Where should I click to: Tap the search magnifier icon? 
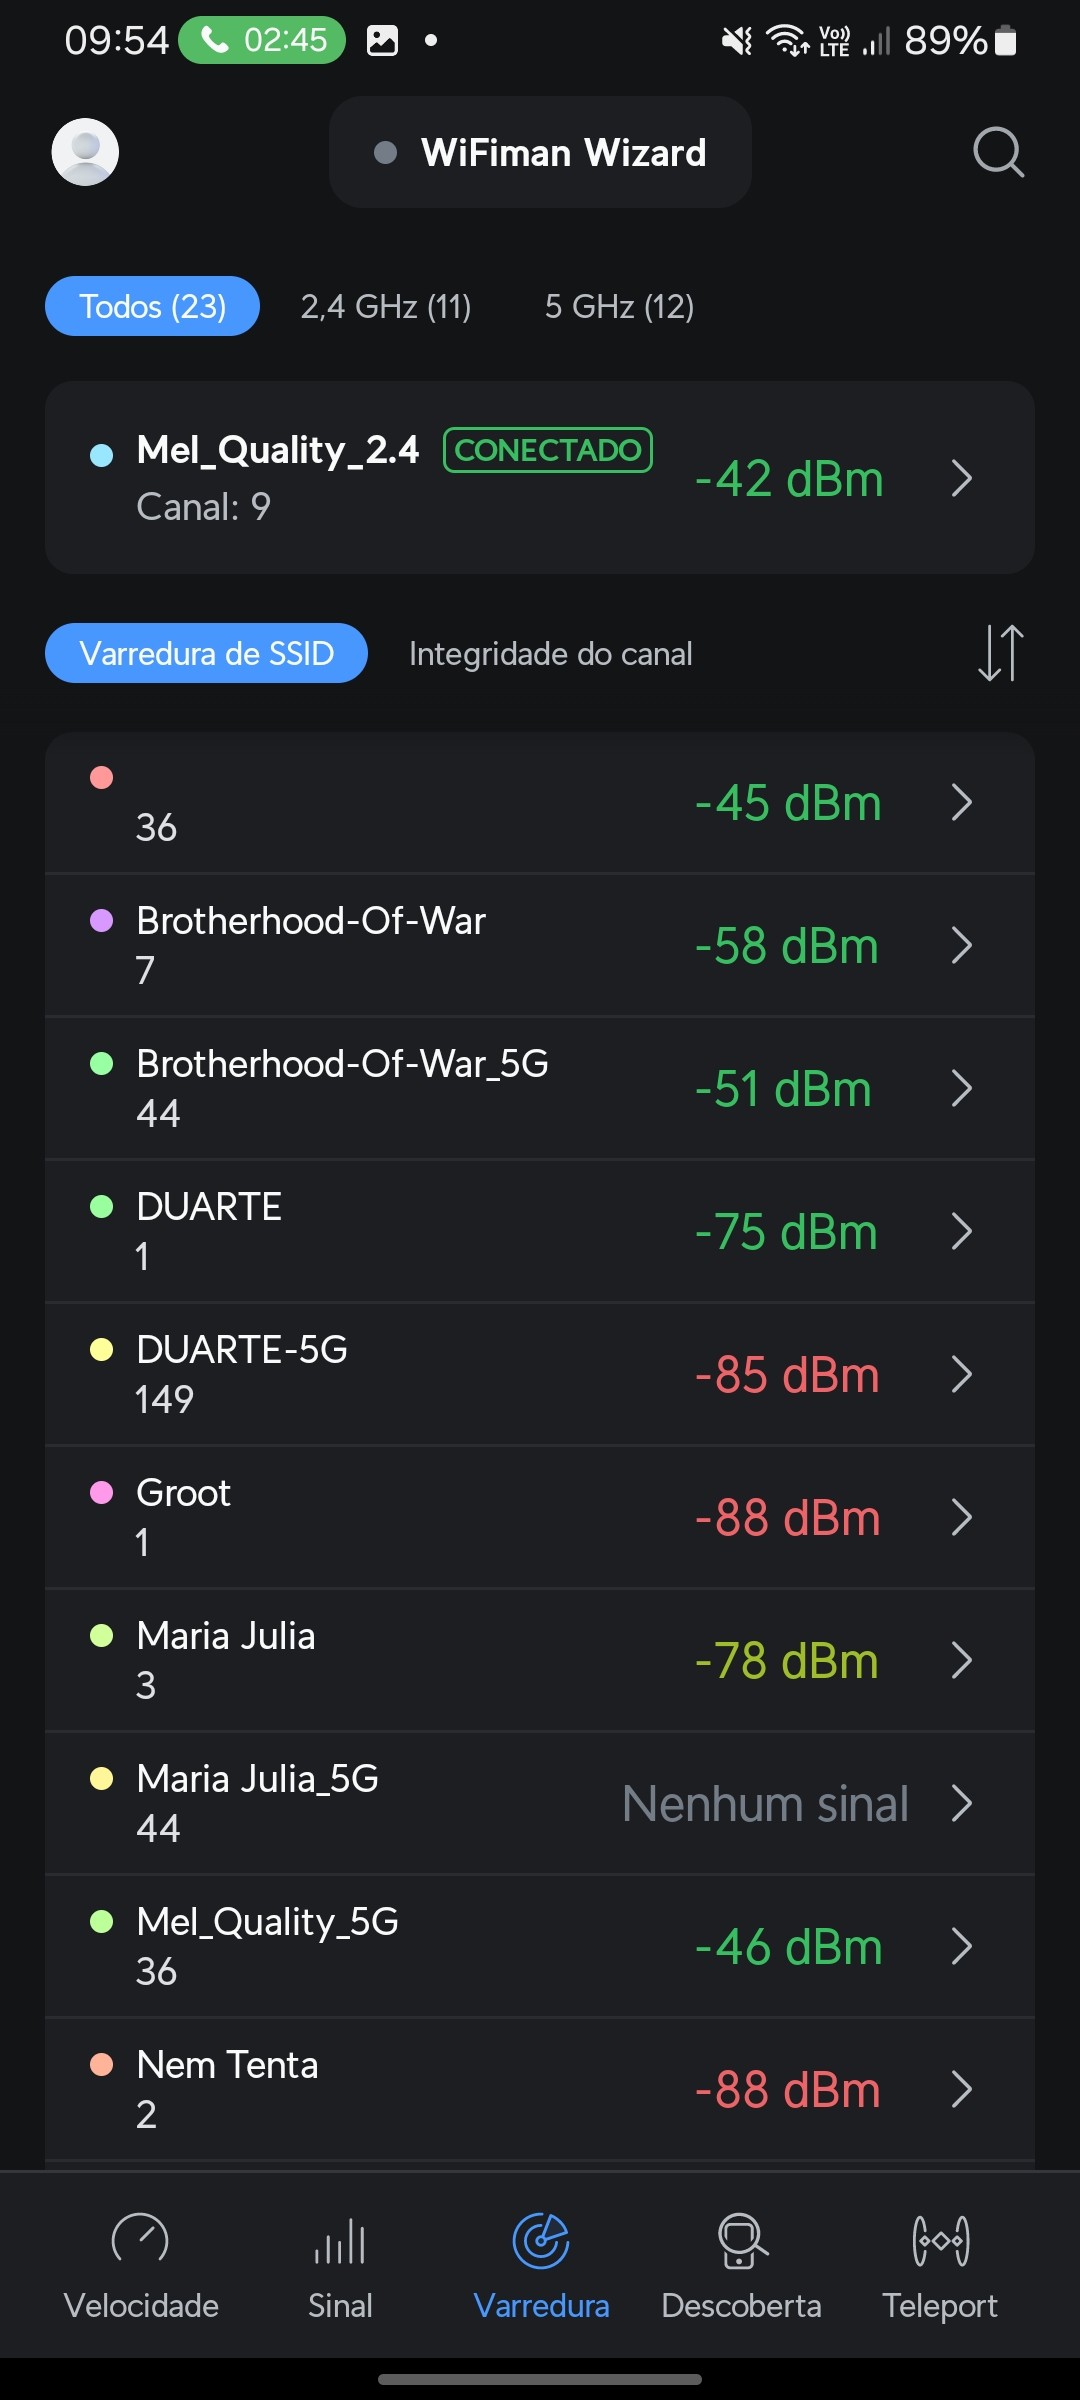pyautogui.click(x=998, y=152)
